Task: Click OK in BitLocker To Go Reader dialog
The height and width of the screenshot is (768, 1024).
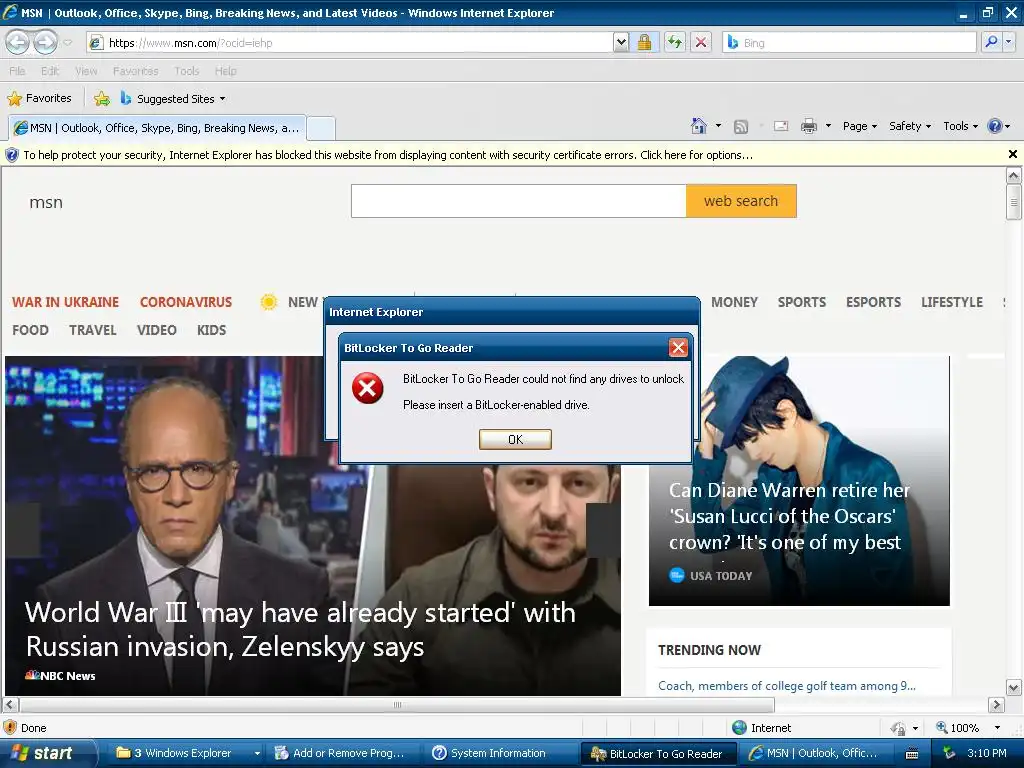Action: click(x=515, y=440)
